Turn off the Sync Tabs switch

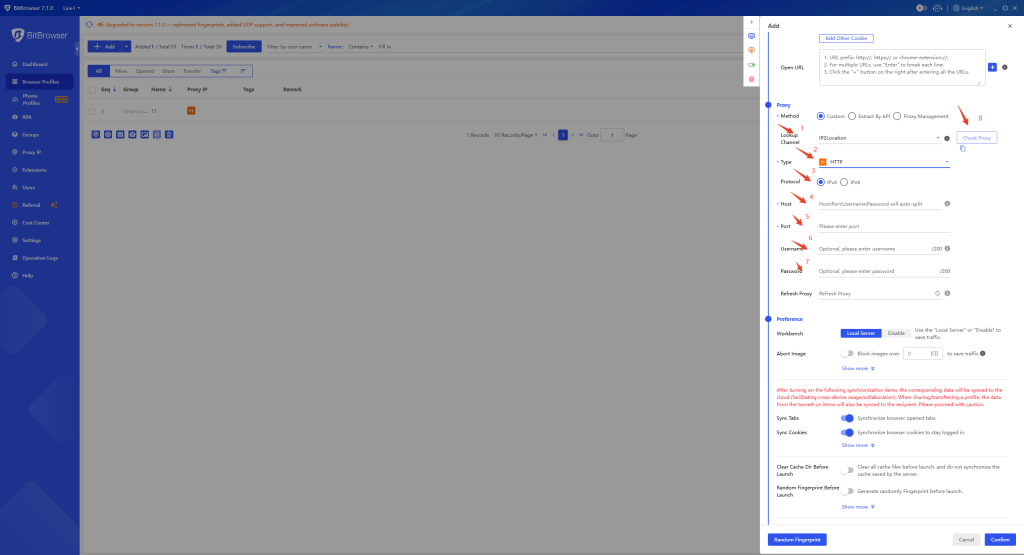point(848,418)
